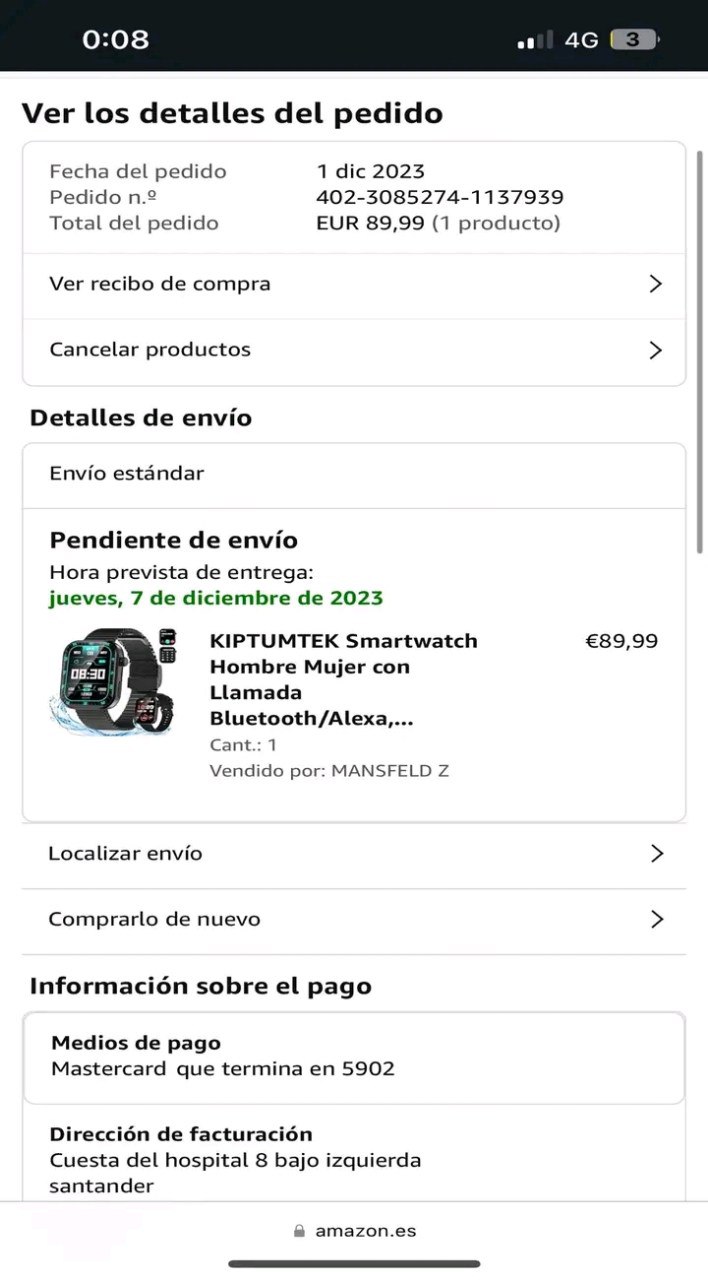Tap the seller name MANSFELD Z

click(390, 771)
